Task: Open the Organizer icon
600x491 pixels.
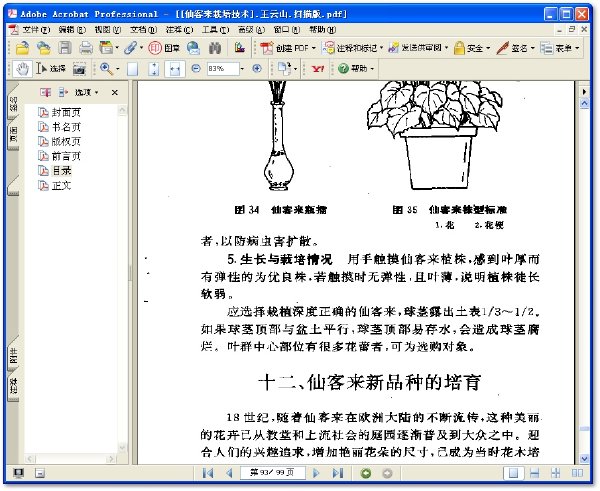Action: (x=106, y=48)
